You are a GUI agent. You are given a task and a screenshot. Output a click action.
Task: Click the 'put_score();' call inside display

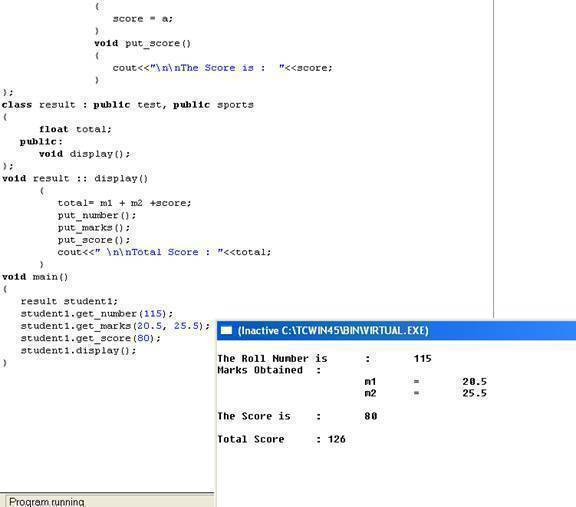[x=94, y=240]
